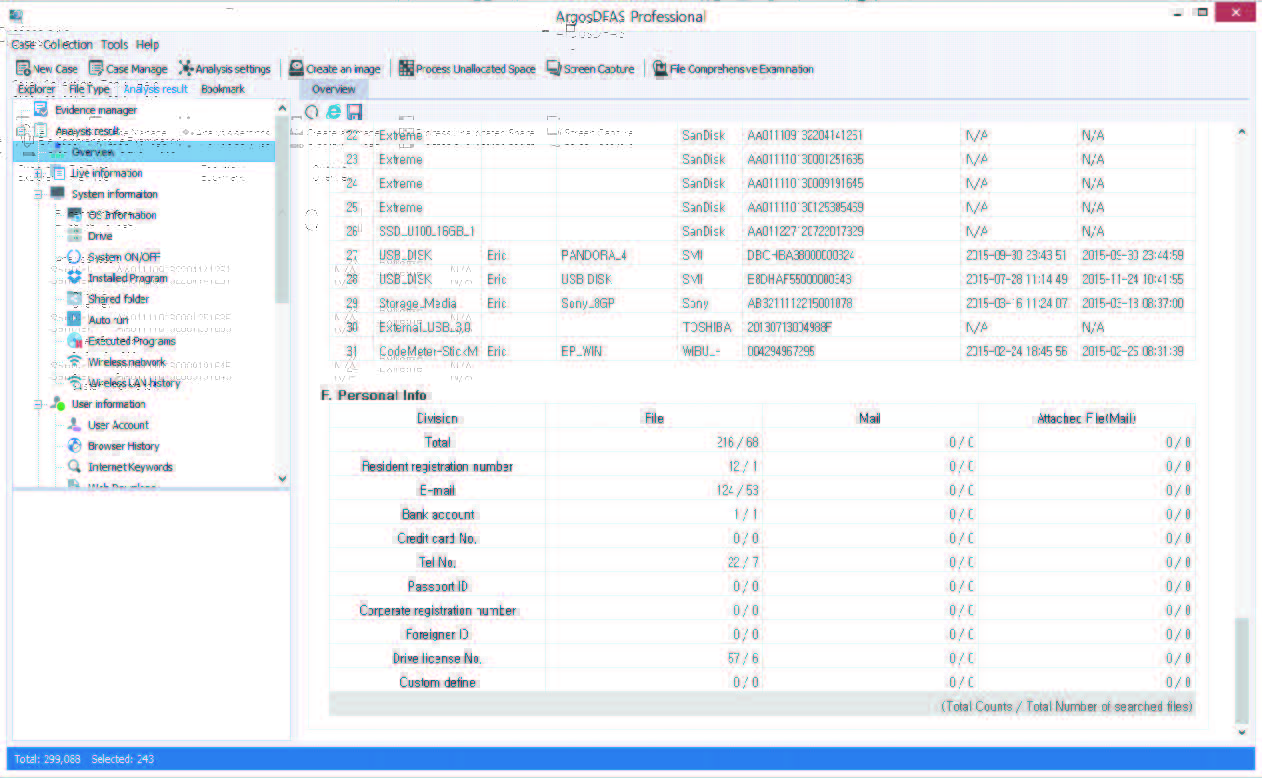Click the refresh icon above the overview report

312,113
